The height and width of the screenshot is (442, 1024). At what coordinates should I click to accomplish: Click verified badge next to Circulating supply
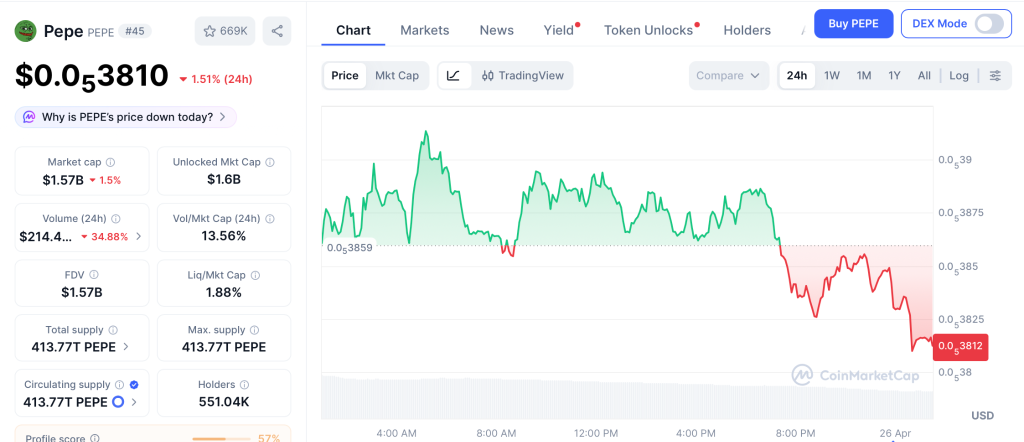click(134, 384)
